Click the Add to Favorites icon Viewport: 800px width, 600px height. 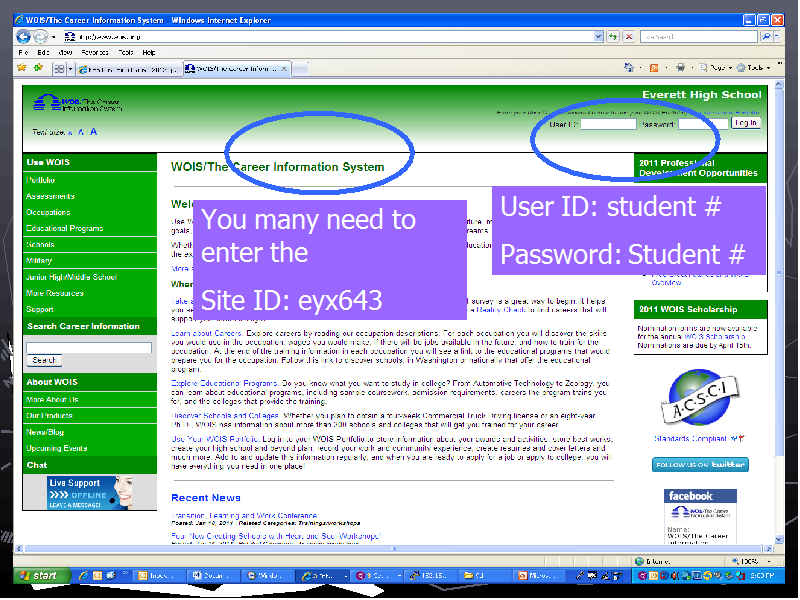coord(38,68)
